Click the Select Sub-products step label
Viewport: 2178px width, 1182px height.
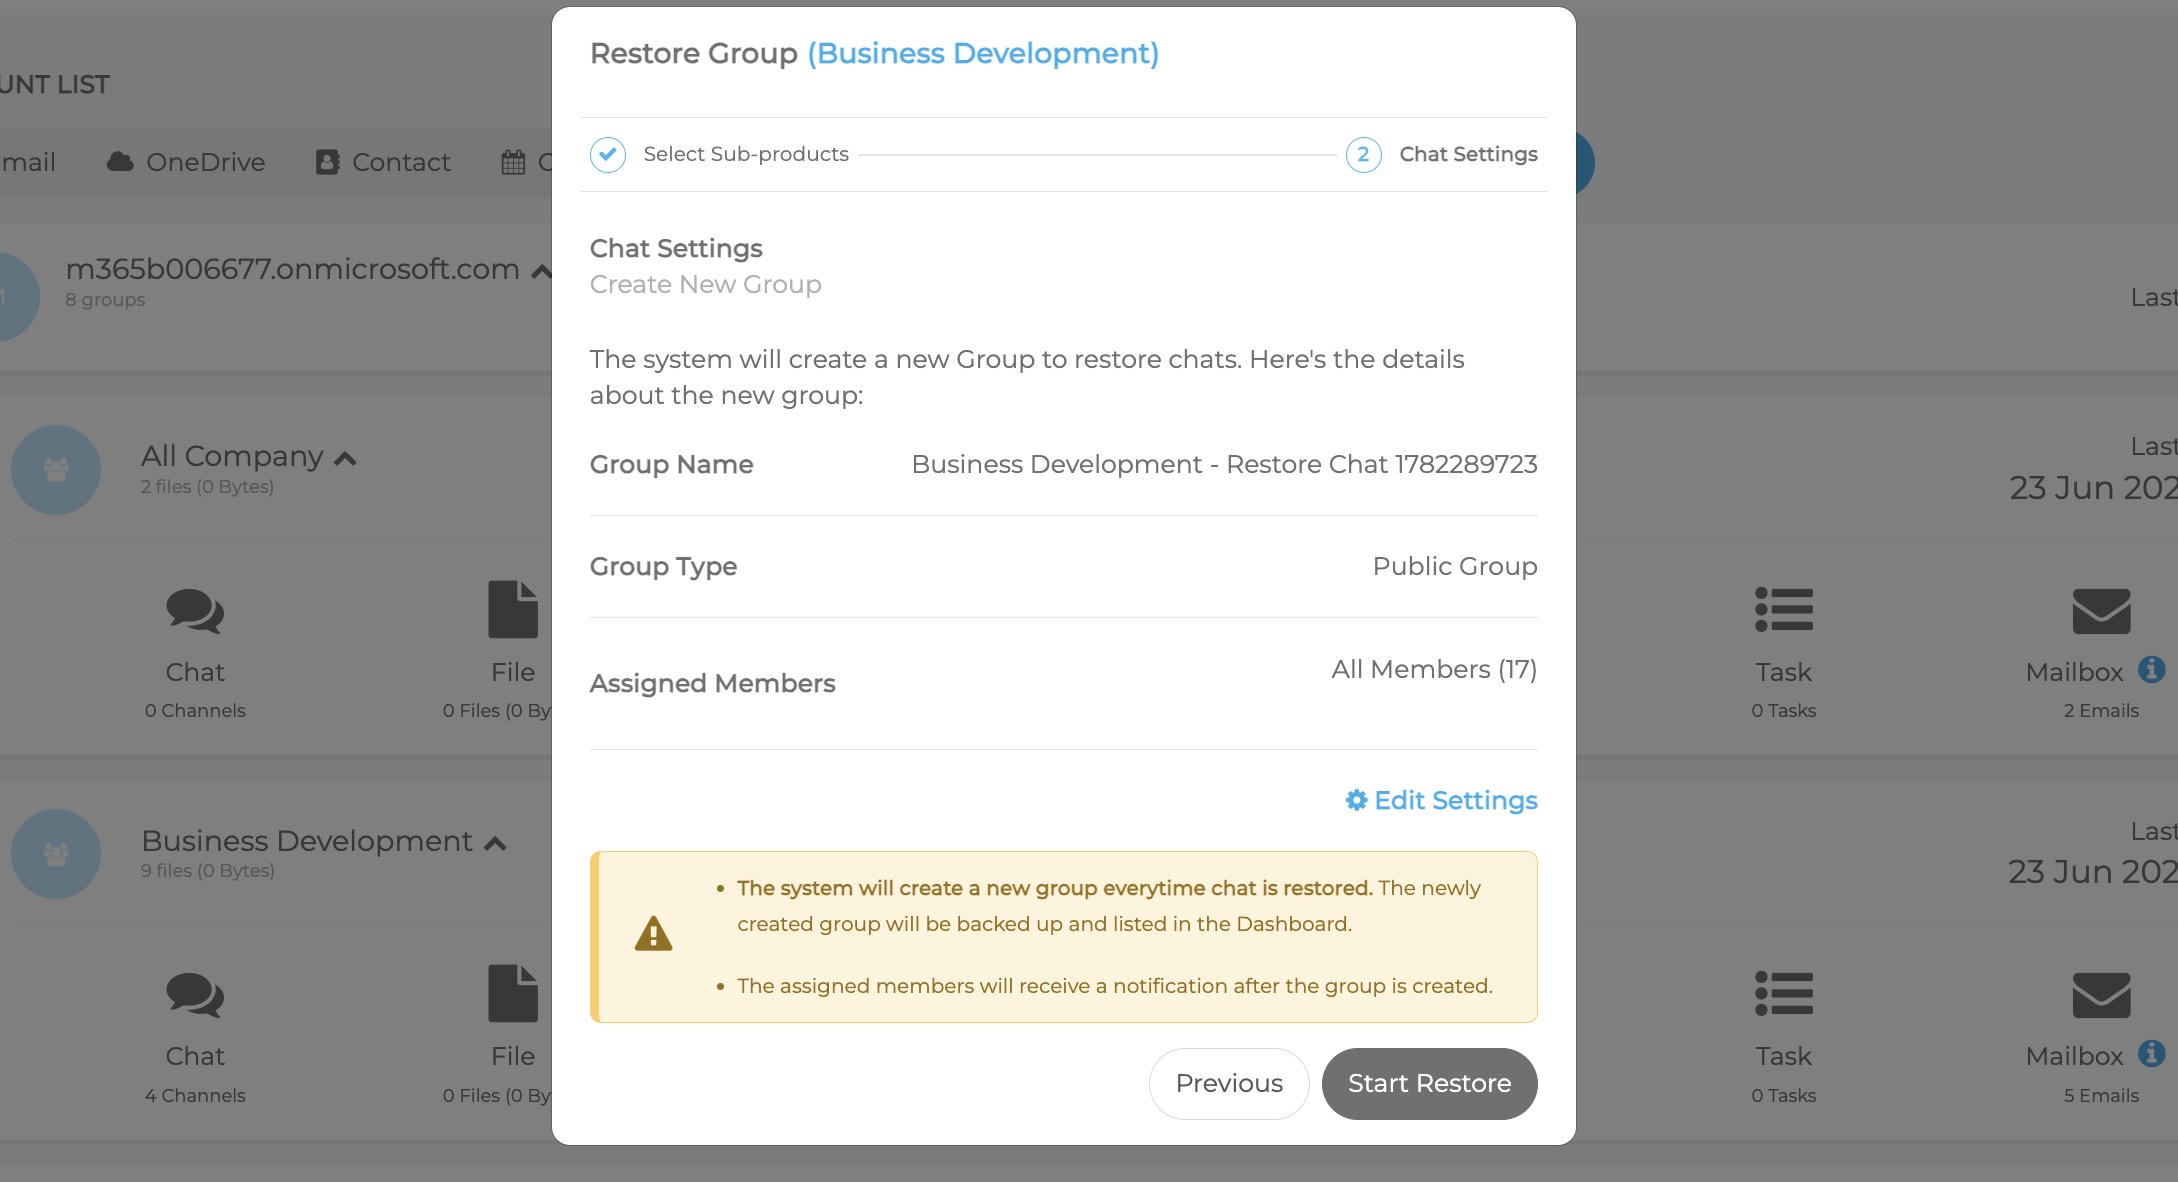coord(746,154)
